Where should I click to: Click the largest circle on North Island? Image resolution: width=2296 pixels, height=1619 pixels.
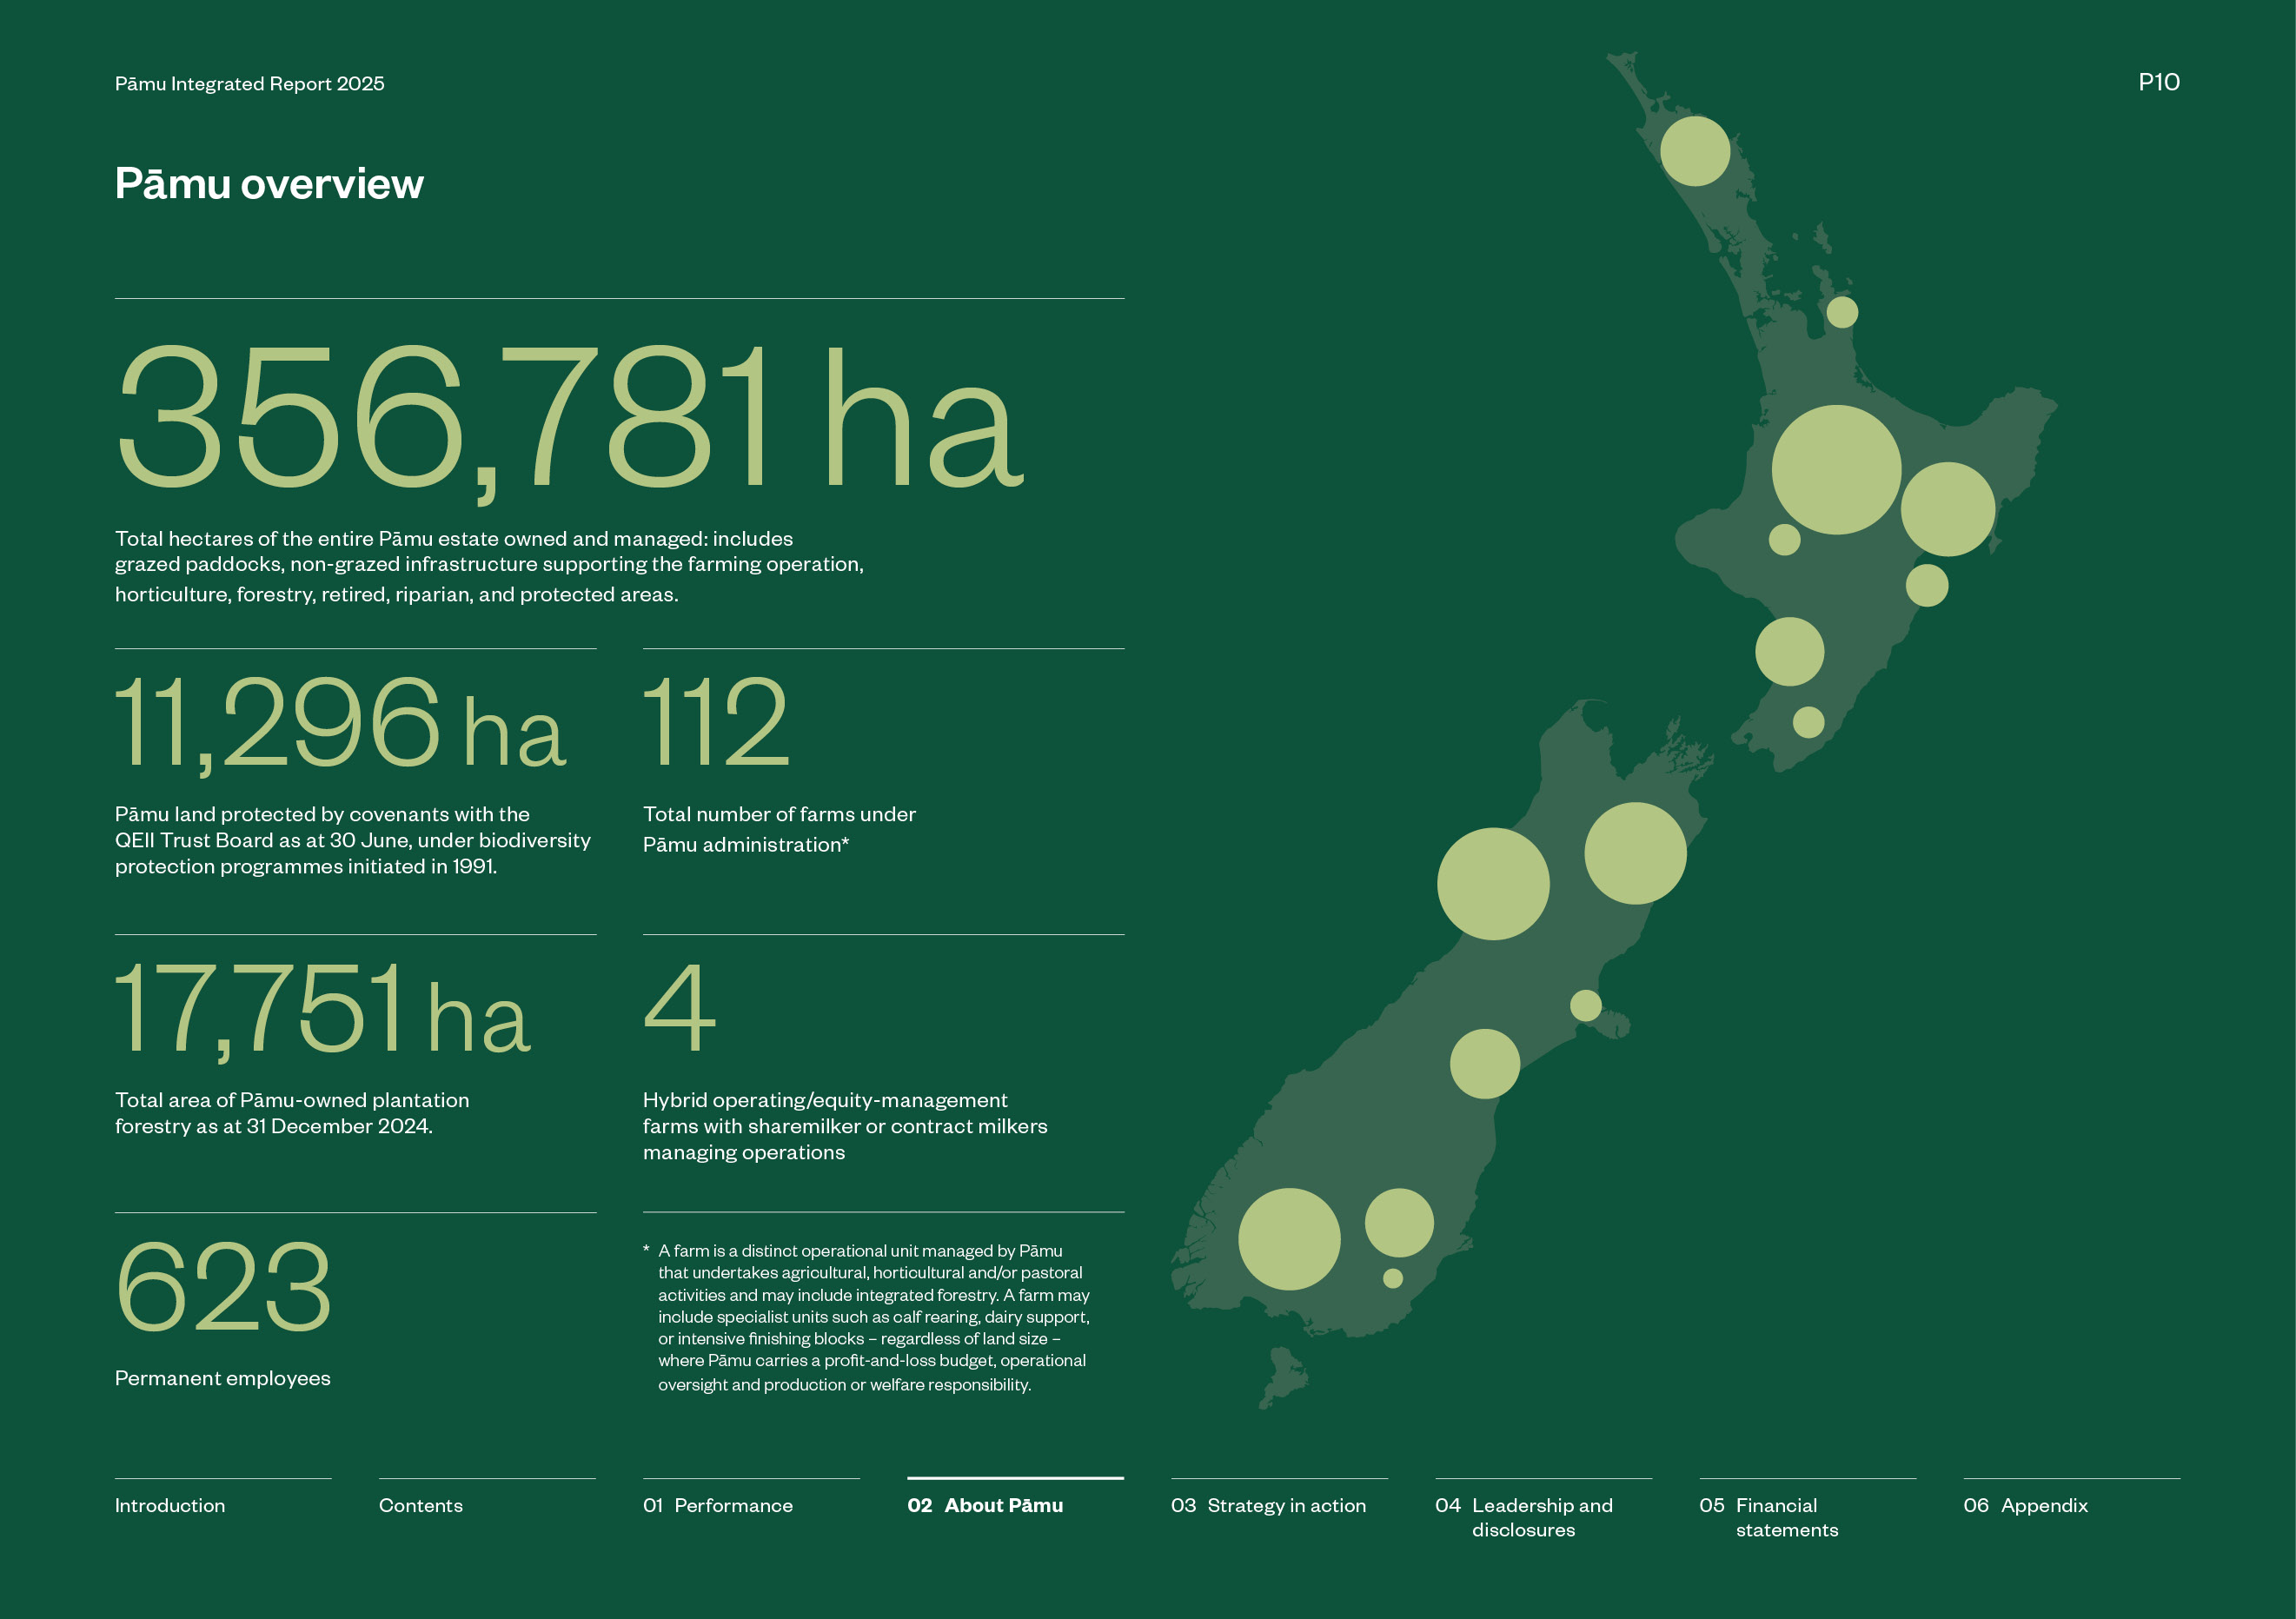point(1836,469)
